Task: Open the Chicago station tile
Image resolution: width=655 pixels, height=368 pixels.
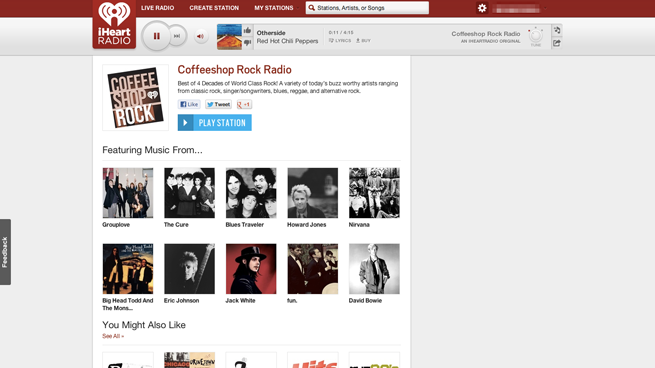Action: coord(189,360)
